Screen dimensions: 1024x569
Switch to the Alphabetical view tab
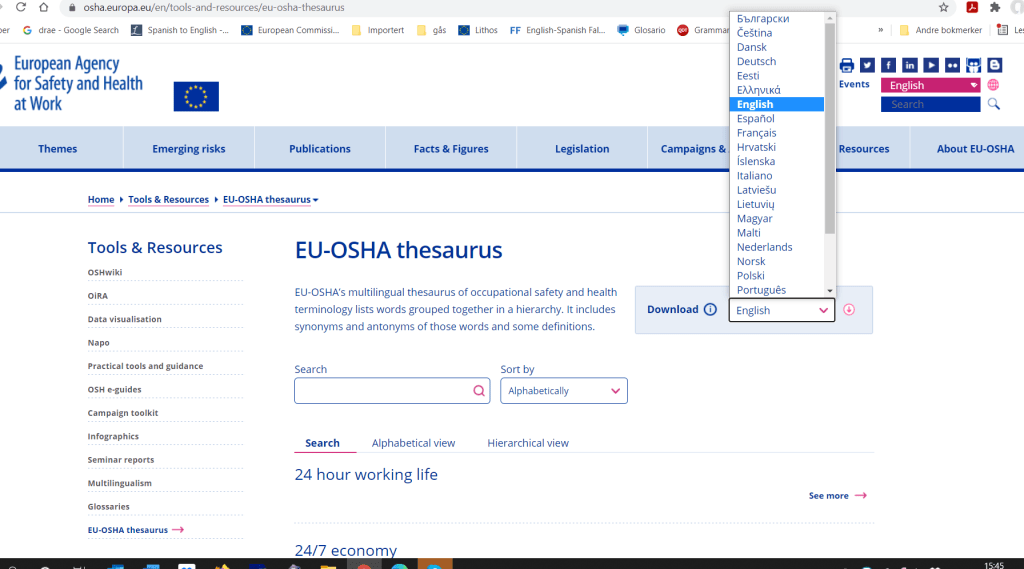click(x=413, y=443)
